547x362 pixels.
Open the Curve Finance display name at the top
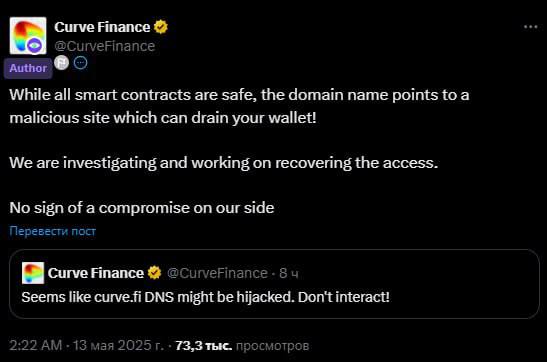(102, 27)
